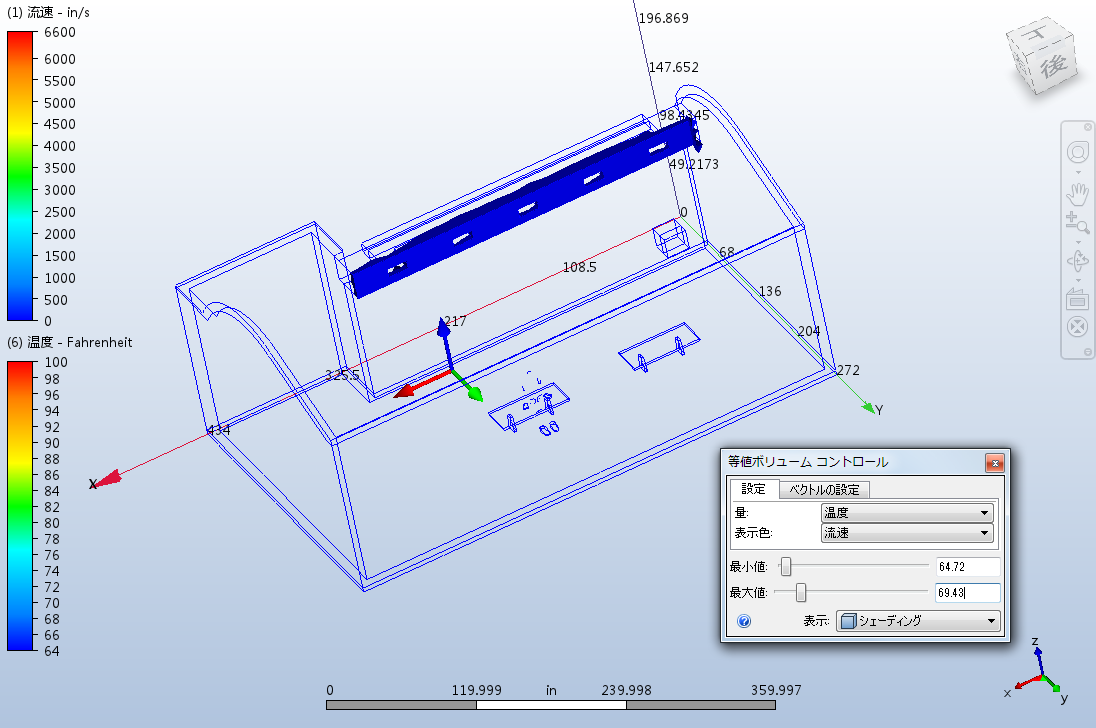Click the 流速 color legend bar
1096x728 pixels.
click(x=20, y=176)
